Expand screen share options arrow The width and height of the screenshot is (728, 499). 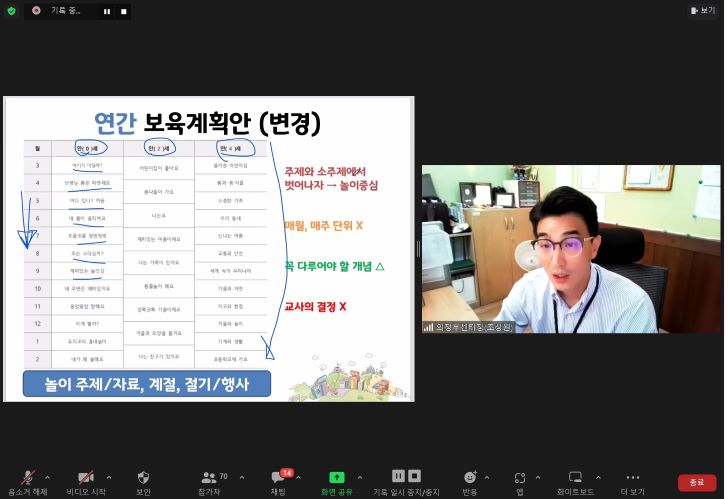(x=360, y=477)
